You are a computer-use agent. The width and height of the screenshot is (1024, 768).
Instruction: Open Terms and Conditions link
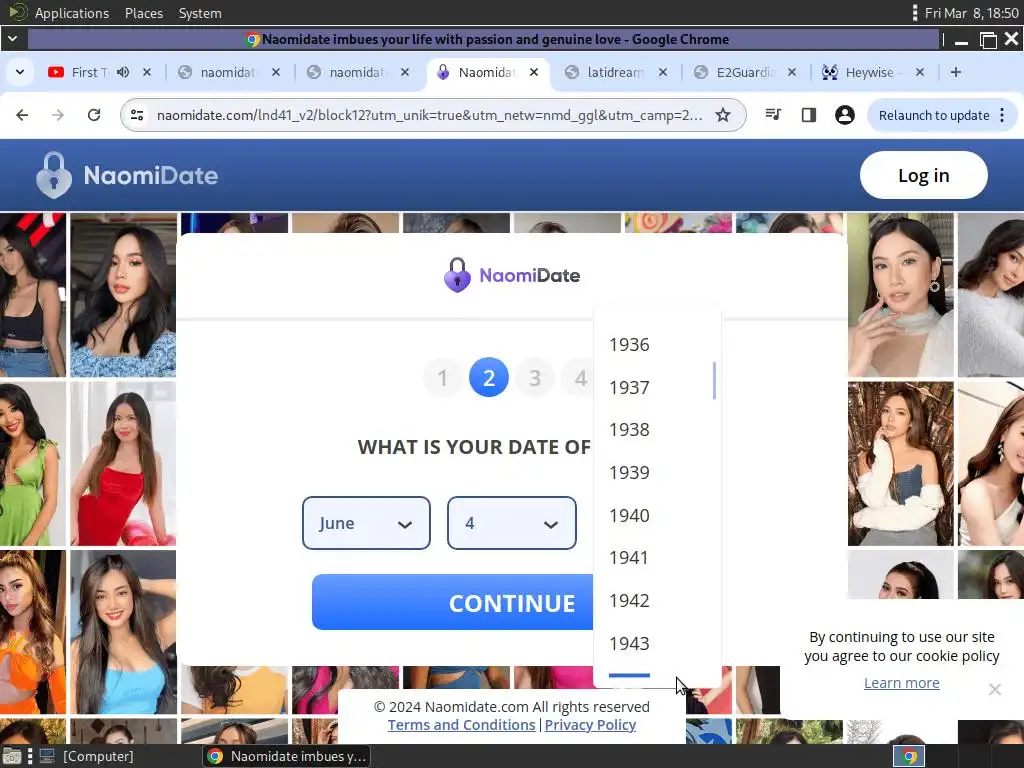click(461, 725)
